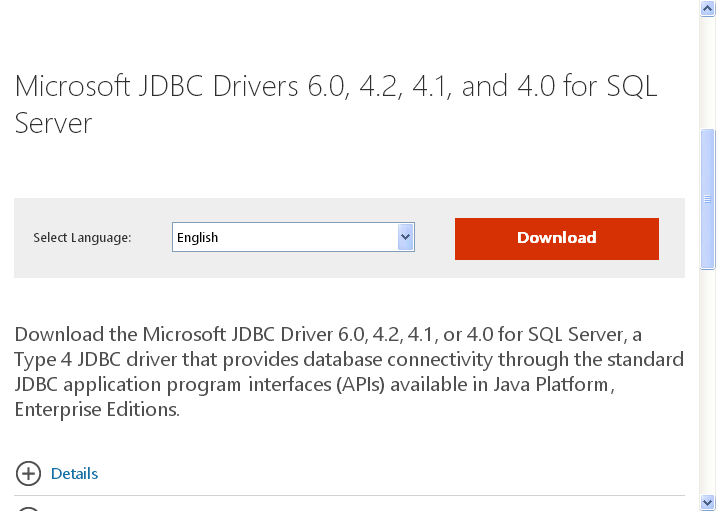The image size is (716, 511).
Task: Click the gray bar between dropdown and Download
Action: (435, 238)
